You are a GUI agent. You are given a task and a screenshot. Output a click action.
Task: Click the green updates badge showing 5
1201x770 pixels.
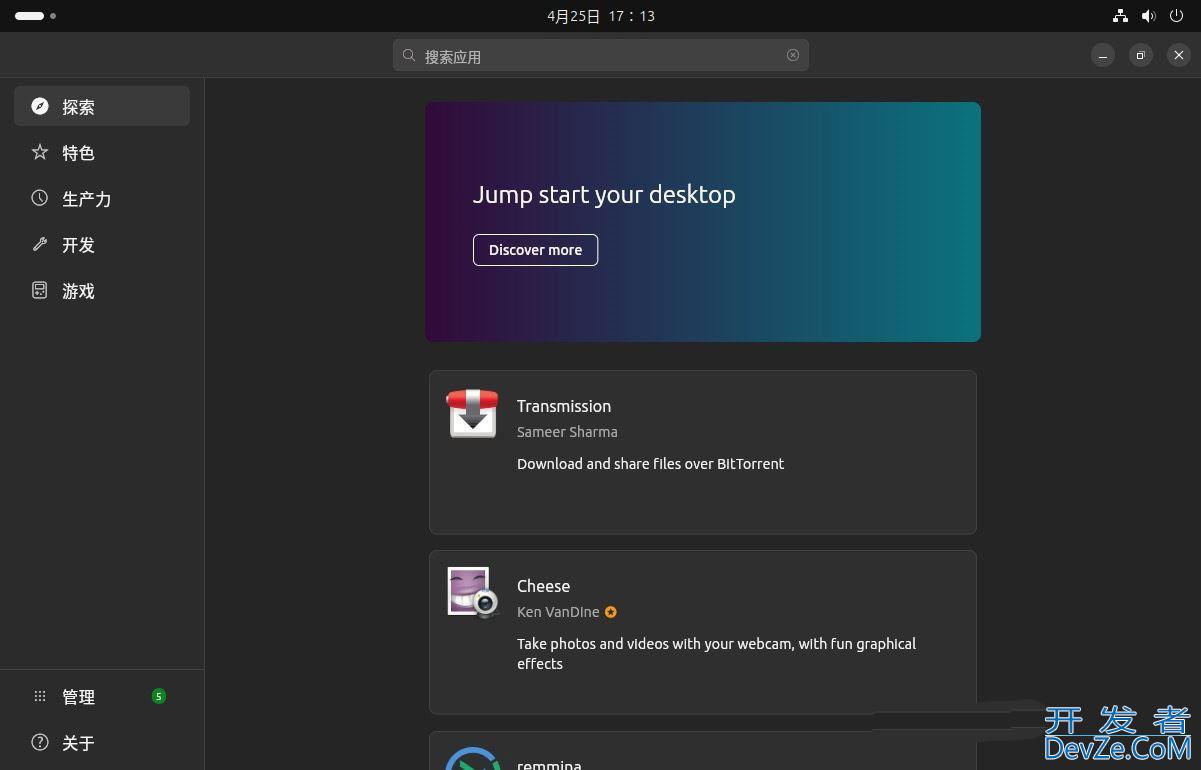click(x=158, y=696)
